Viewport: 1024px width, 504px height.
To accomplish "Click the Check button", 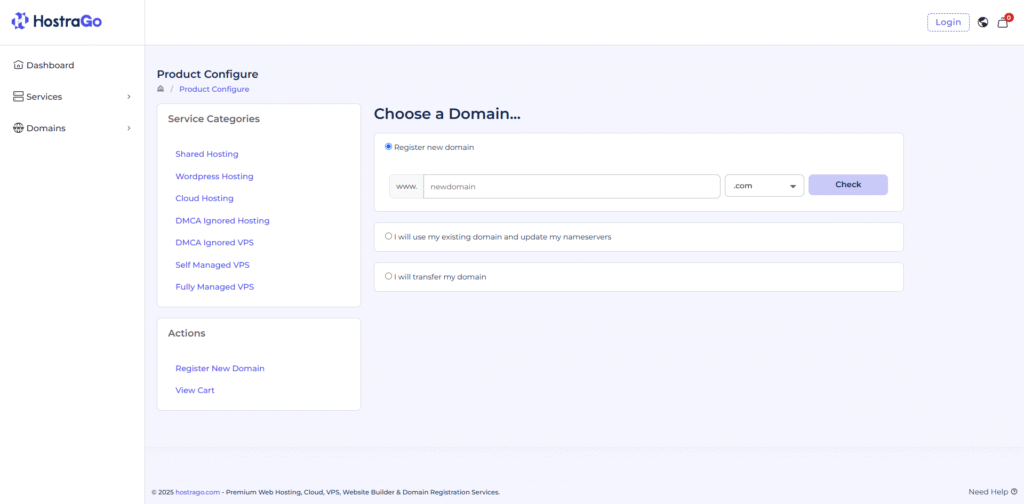I will [x=848, y=185].
